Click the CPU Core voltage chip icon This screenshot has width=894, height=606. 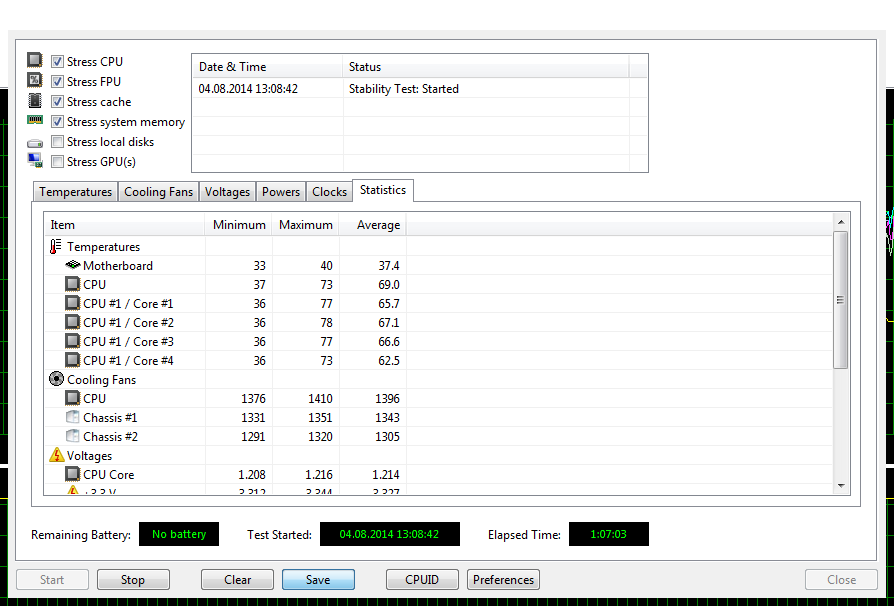pyautogui.click(x=72, y=475)
